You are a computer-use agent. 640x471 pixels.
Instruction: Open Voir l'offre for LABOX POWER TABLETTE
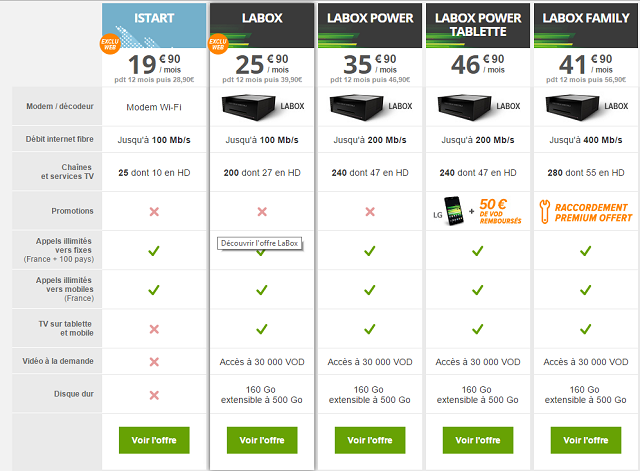point(477,440)
